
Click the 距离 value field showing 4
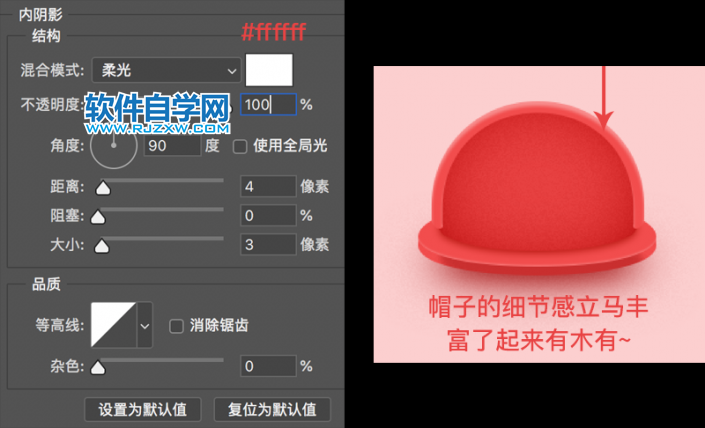pyautogui.click(x=268, y=186)
